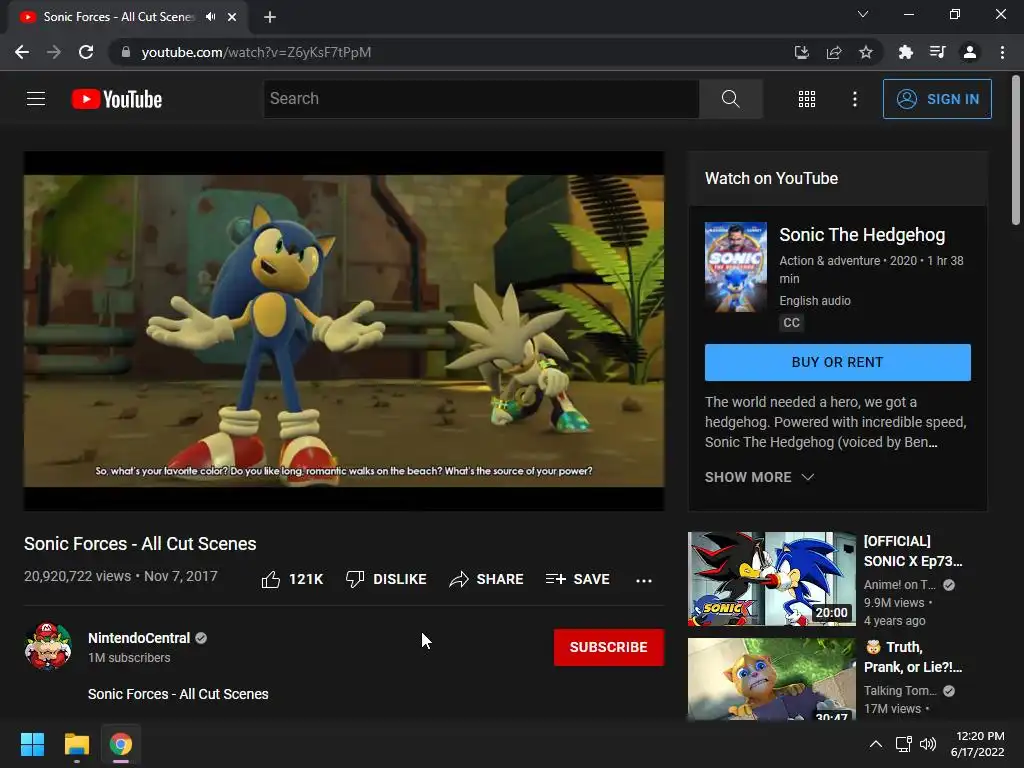Viewport: 1024px width, 768px height.
Task: Click the thumbs-down Dislike icon
Action: [355, 579]
